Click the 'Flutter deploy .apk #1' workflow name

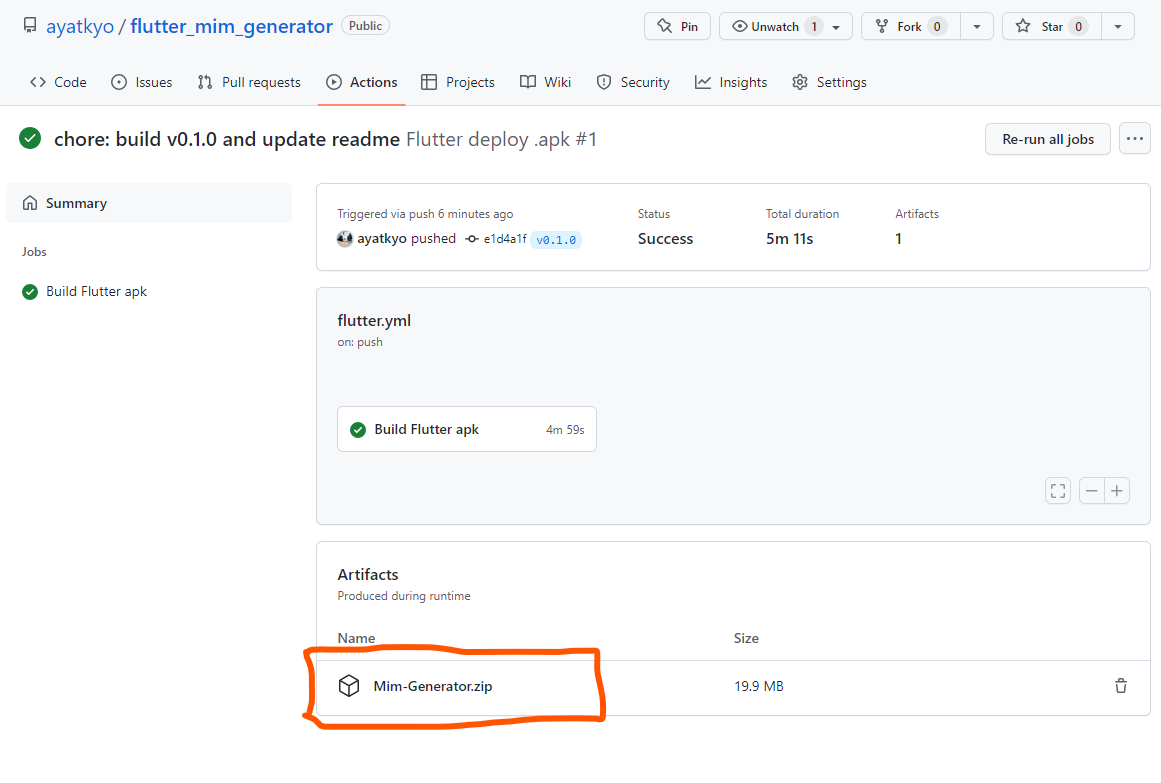pos(501,139)
